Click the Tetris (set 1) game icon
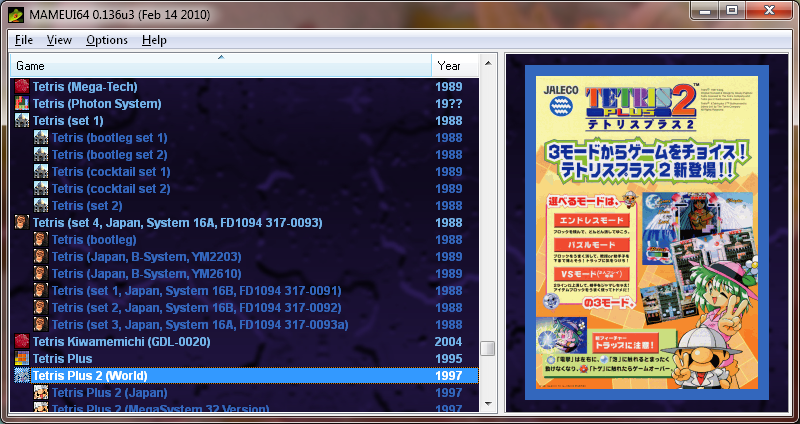800x424 pixels. [x=23, y=121]
